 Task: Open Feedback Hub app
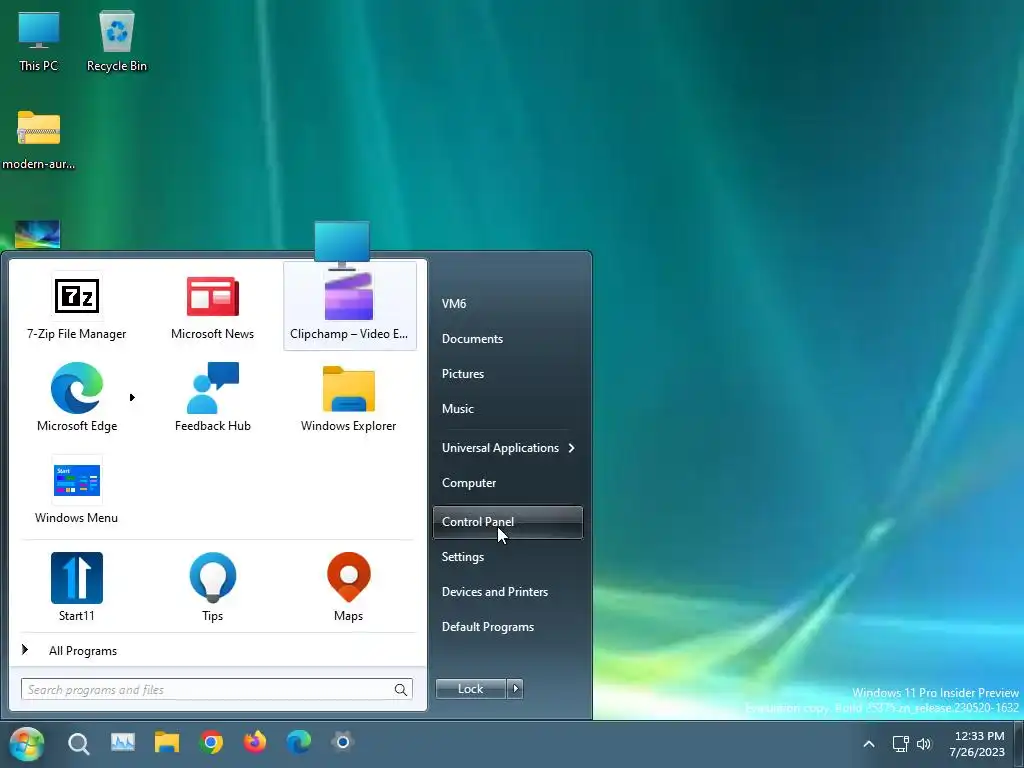pyautogui.click(x=212, y=397)
